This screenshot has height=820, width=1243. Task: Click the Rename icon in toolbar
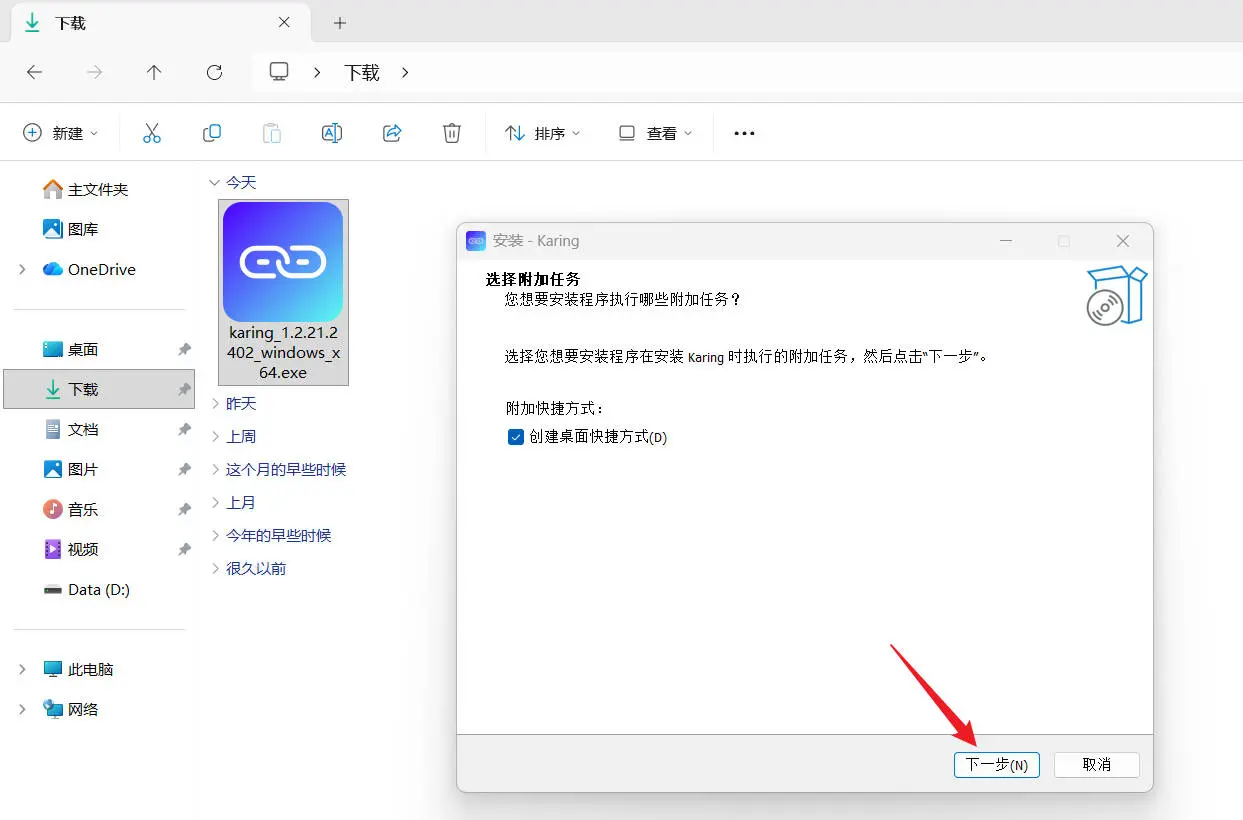332,133
